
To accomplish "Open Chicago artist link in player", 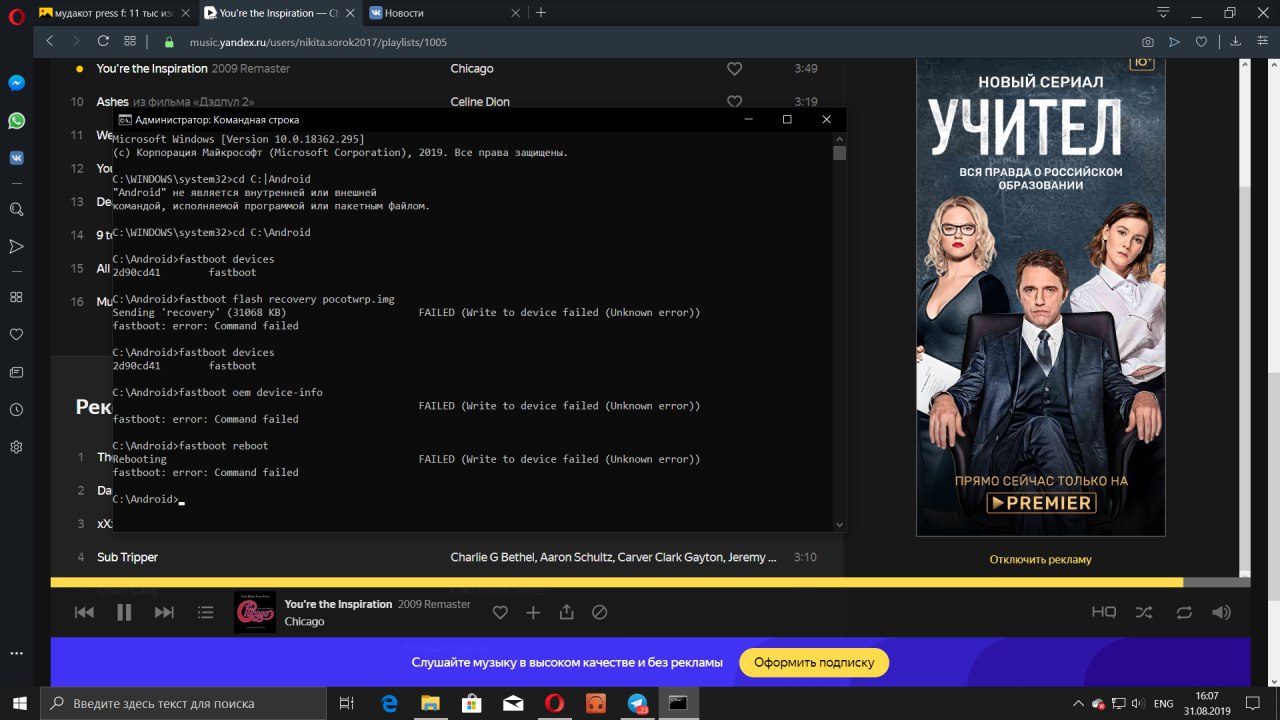I will (304, 622).
